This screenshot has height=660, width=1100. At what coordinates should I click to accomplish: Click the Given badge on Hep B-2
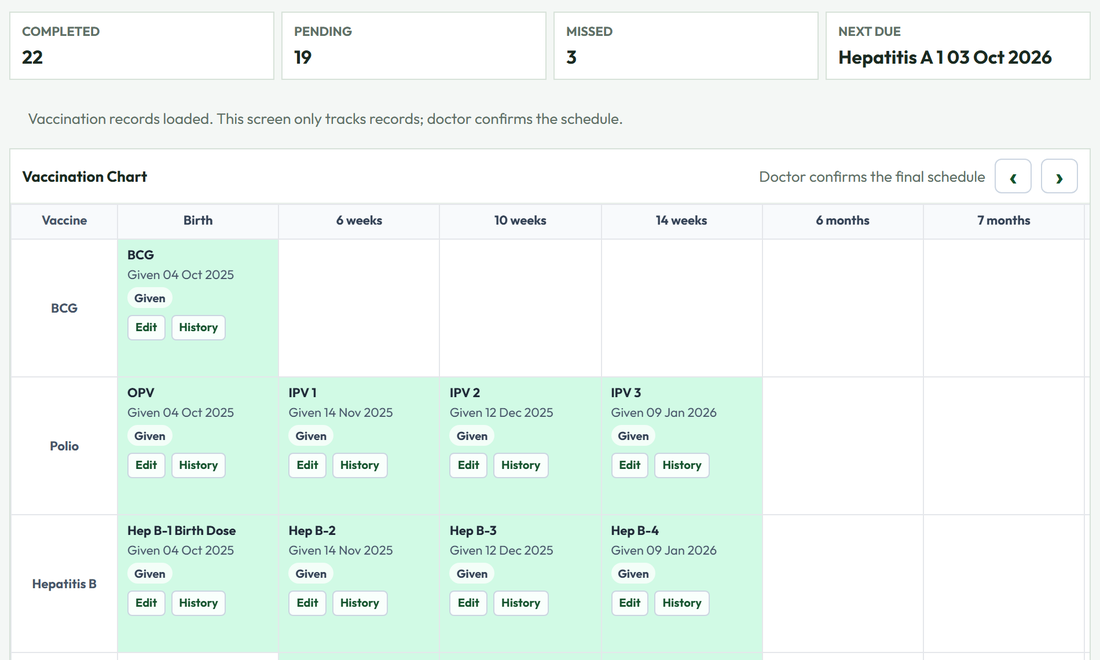point(311,574)
